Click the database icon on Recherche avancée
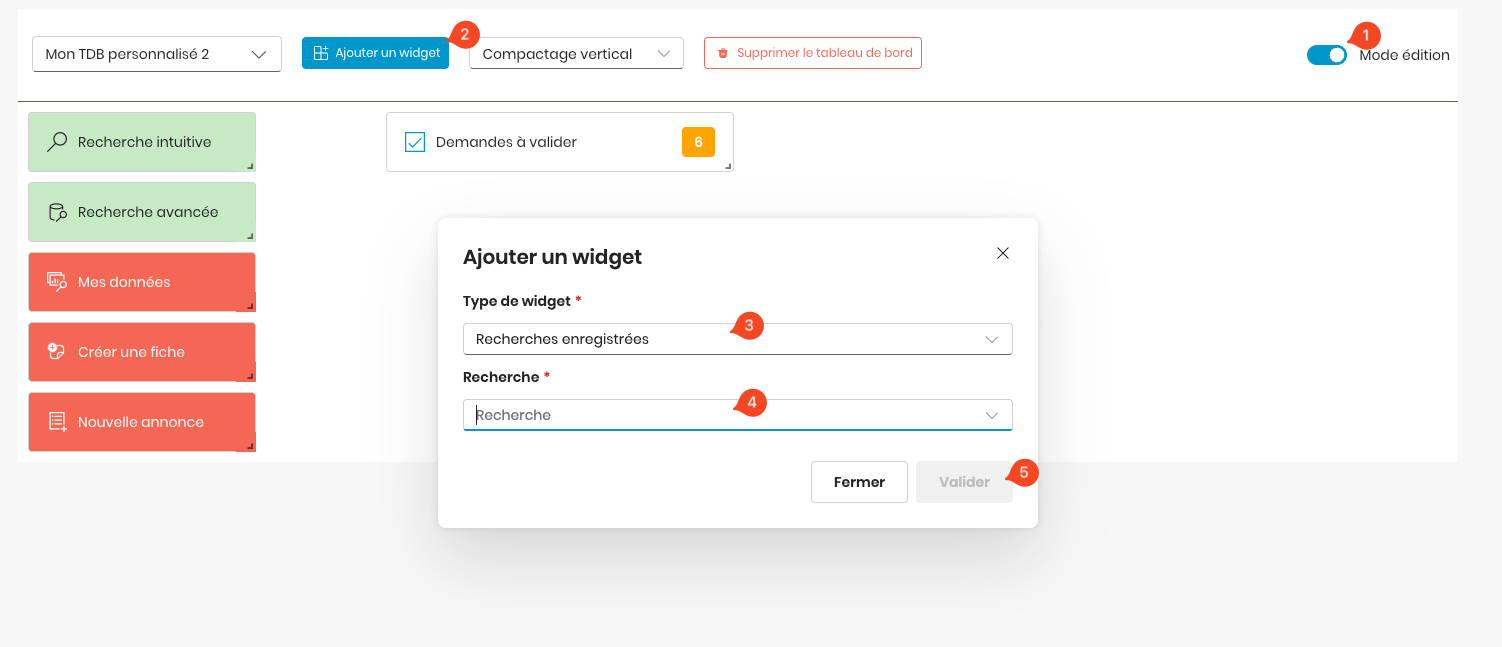Screen dimensions: 1502x647 (x=57, y=212)
